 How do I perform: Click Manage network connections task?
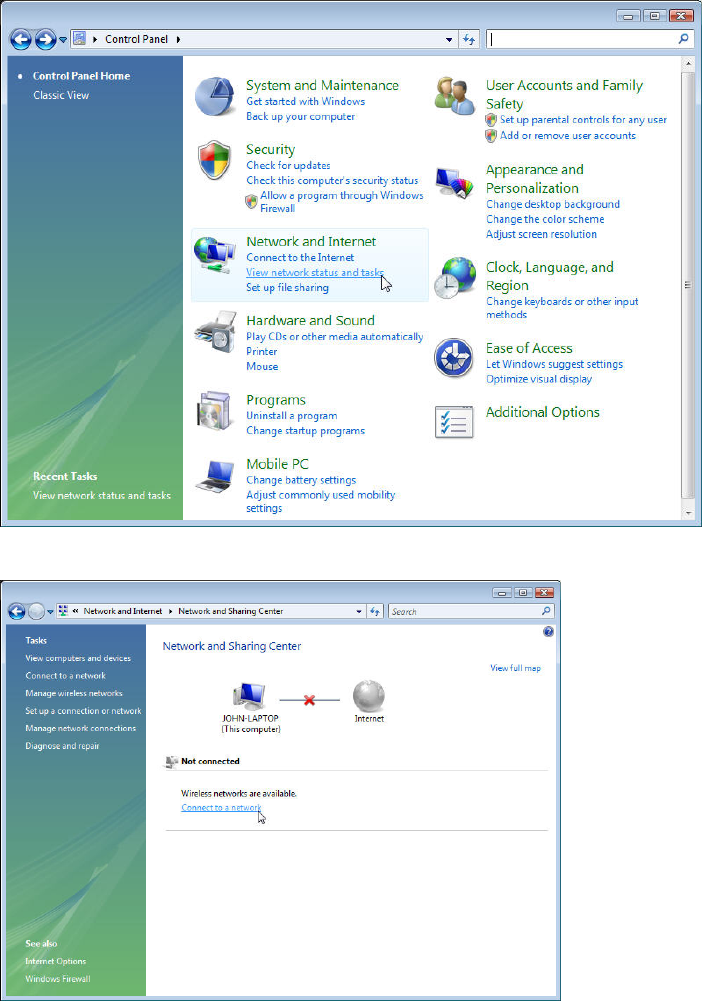point(80,728)
